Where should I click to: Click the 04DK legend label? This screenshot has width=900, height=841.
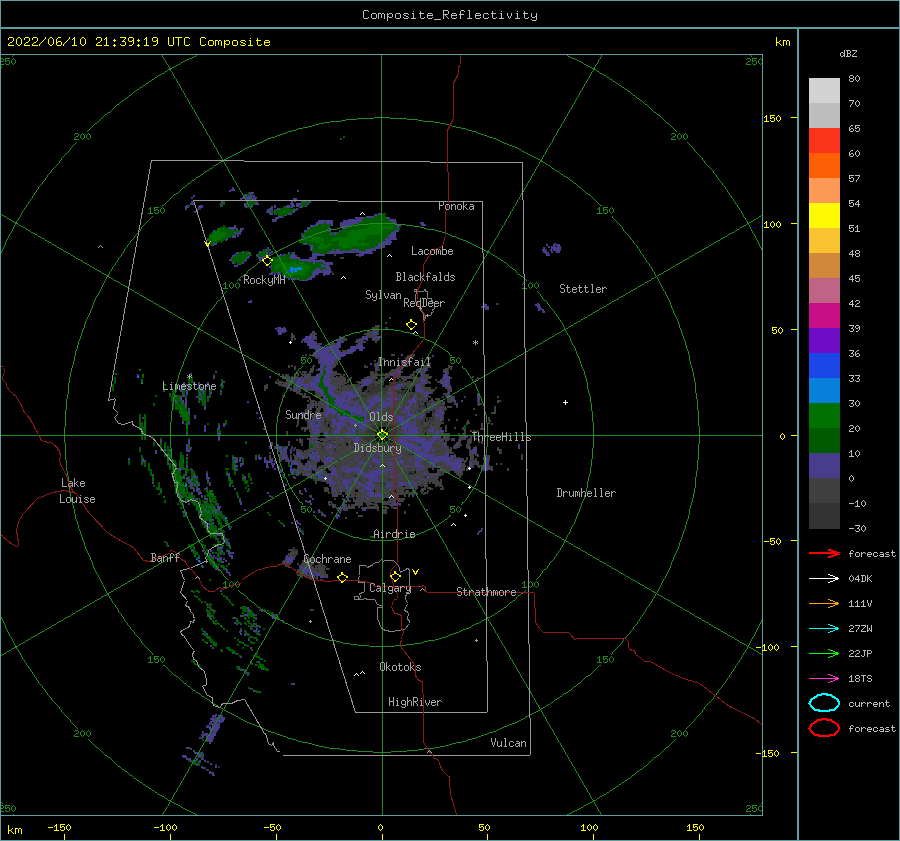pos(860,579)
